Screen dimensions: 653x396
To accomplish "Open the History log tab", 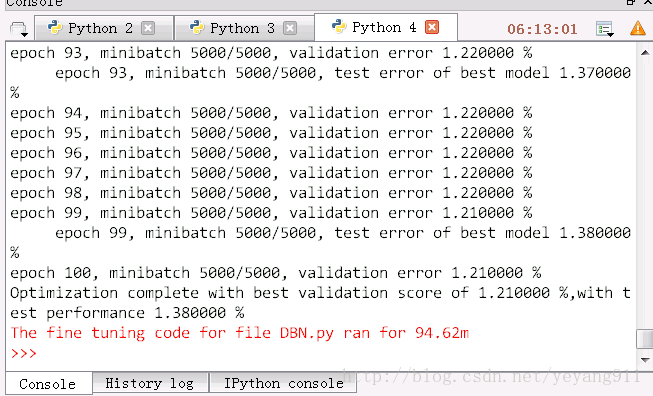I will [150, 383].
